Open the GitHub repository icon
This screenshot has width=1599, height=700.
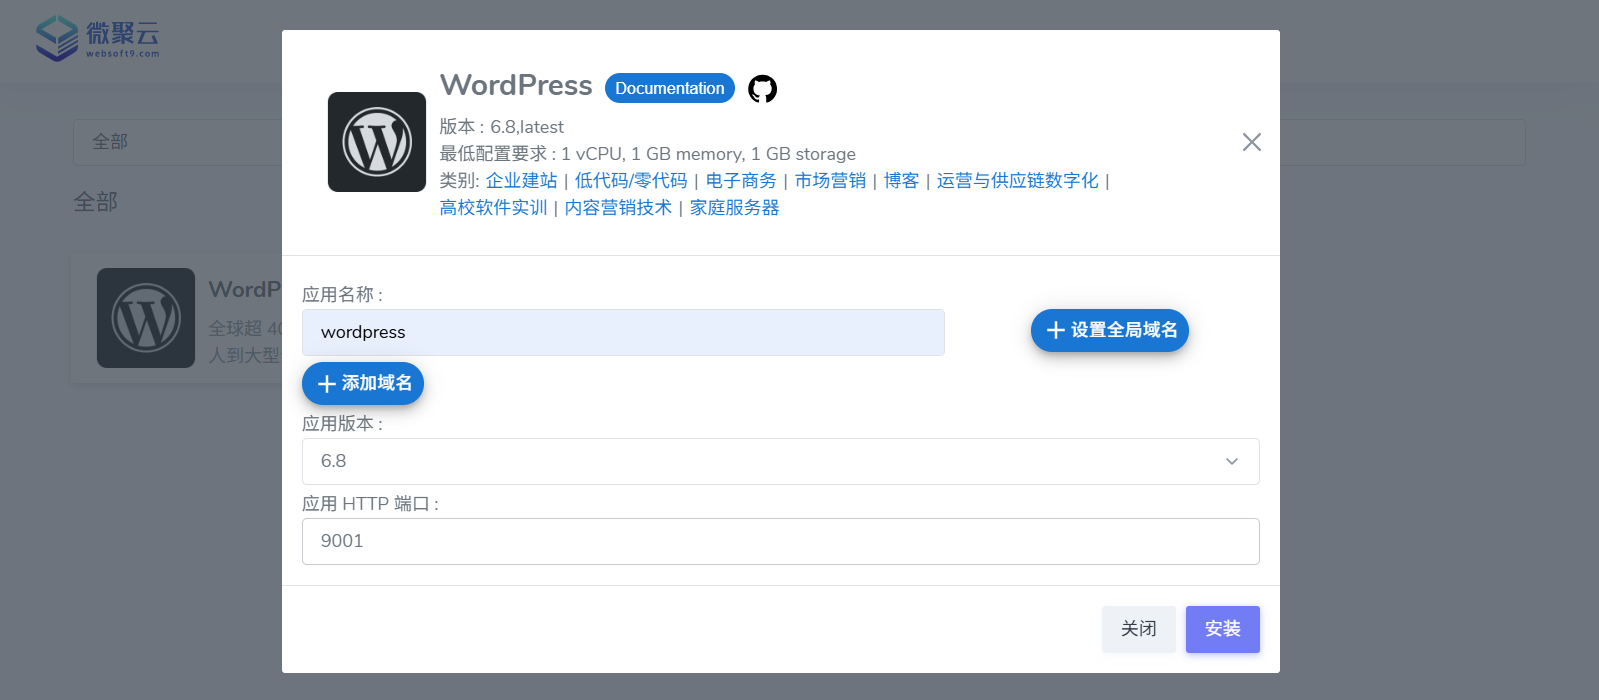coord(763,89)
